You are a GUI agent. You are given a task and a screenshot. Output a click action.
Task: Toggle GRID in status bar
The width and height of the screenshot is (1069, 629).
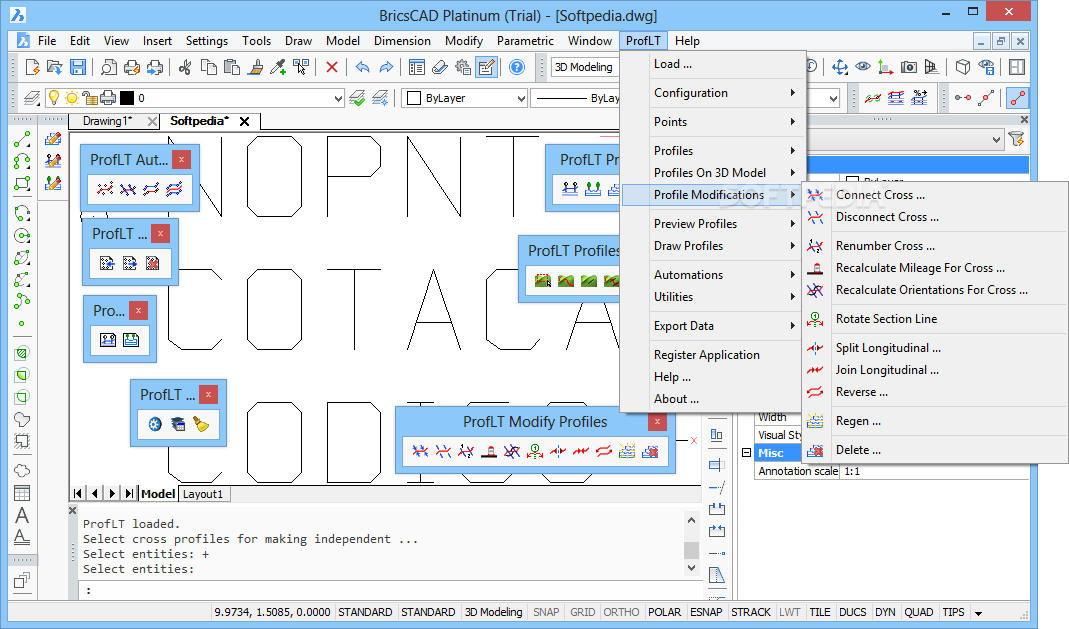point(582,612)
